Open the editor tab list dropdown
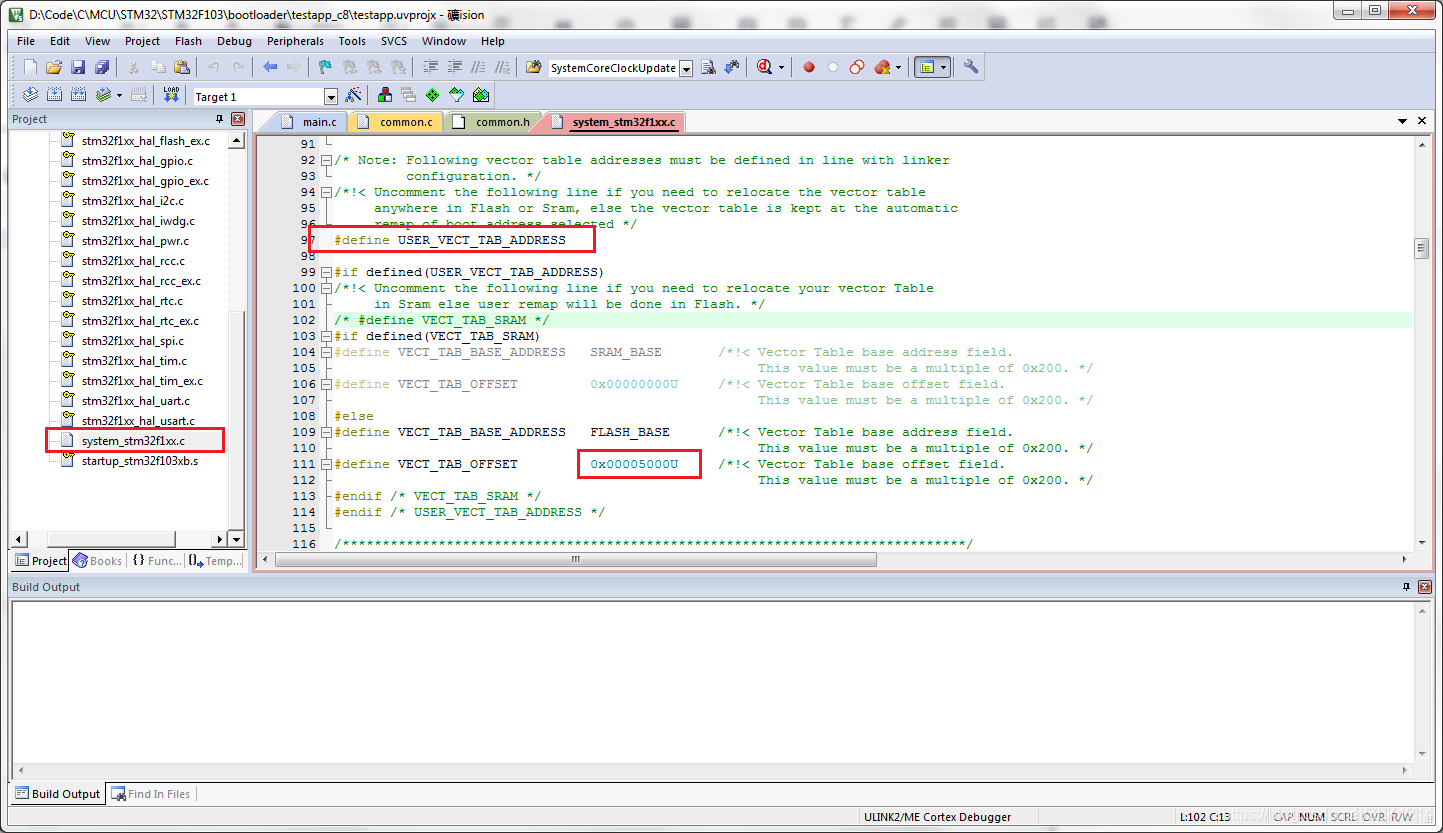1443x833 pixels. coord(1404,120)
